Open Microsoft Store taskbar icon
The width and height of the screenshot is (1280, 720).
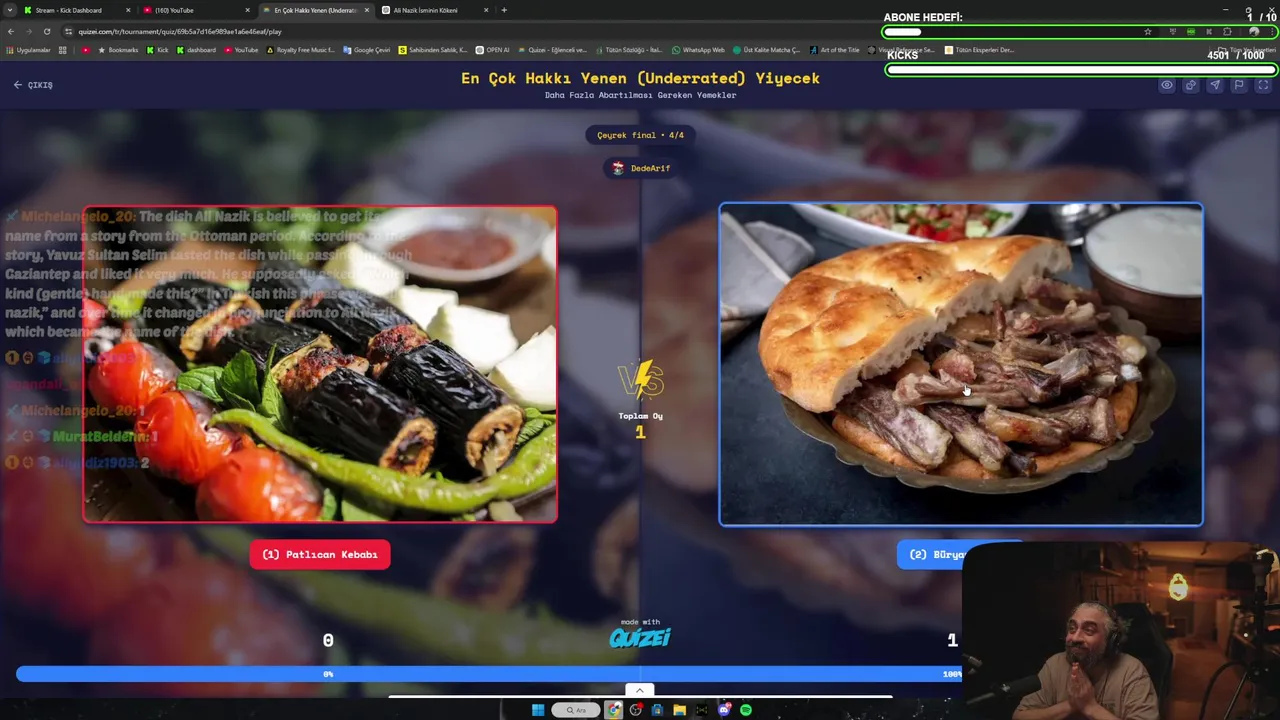[657, 710]
